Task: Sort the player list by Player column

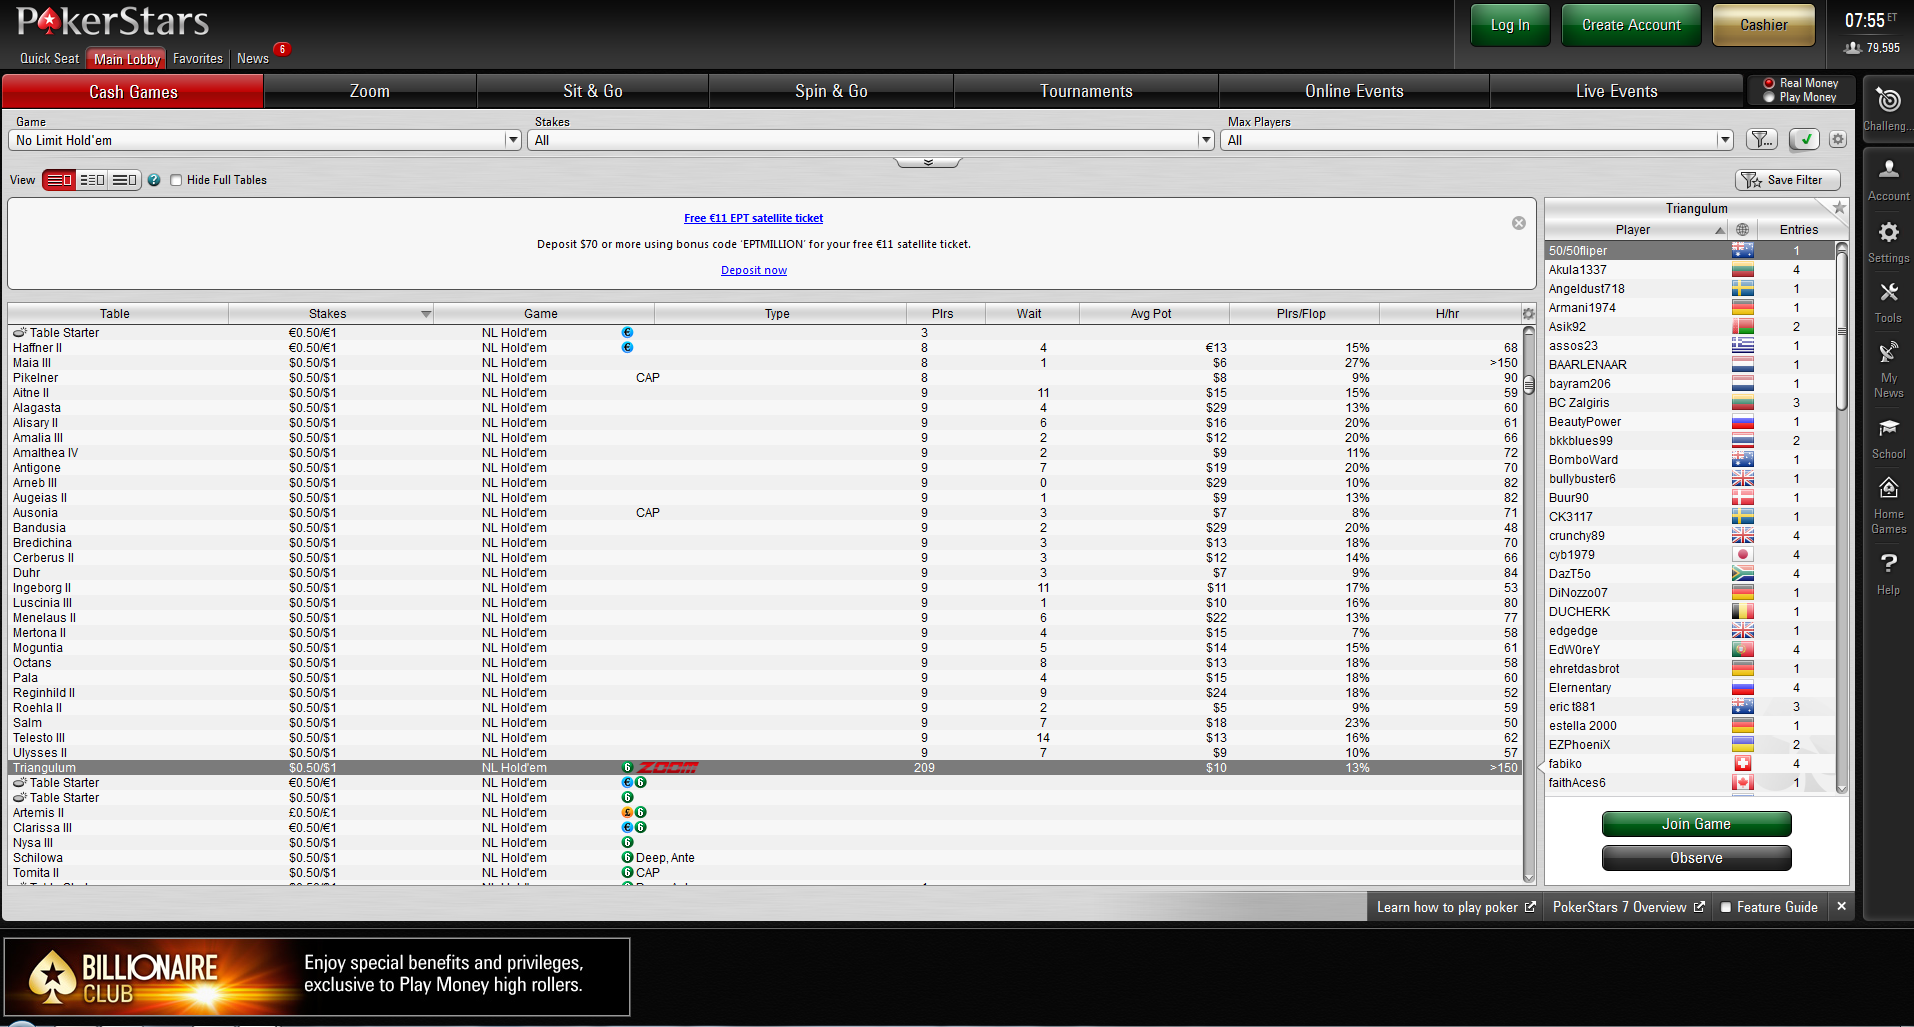Action: click(1632, 230)
